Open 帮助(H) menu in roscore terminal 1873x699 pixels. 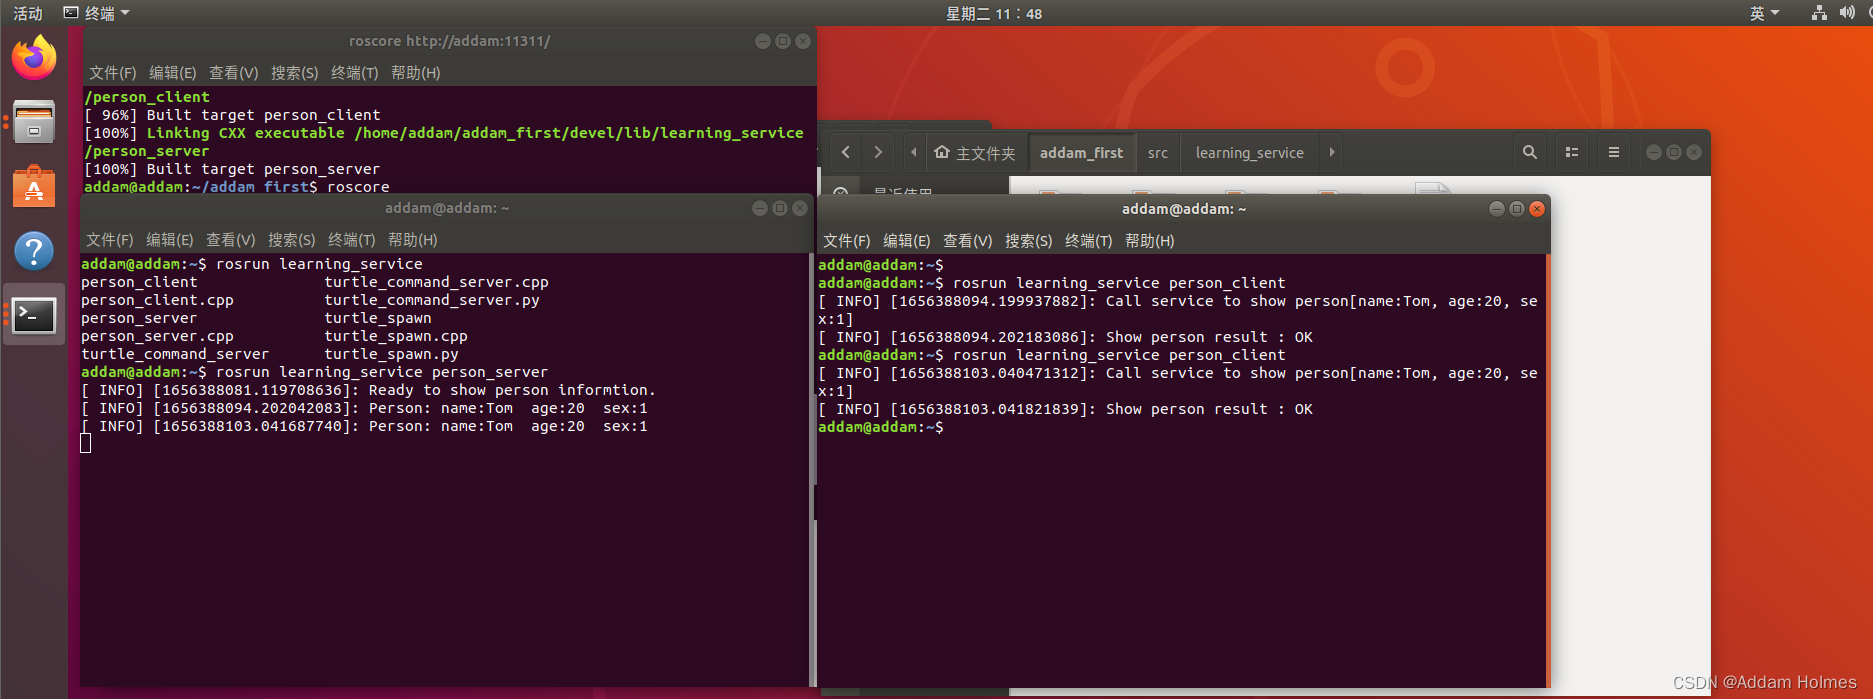pyautogui.click(x=415, y=73)
